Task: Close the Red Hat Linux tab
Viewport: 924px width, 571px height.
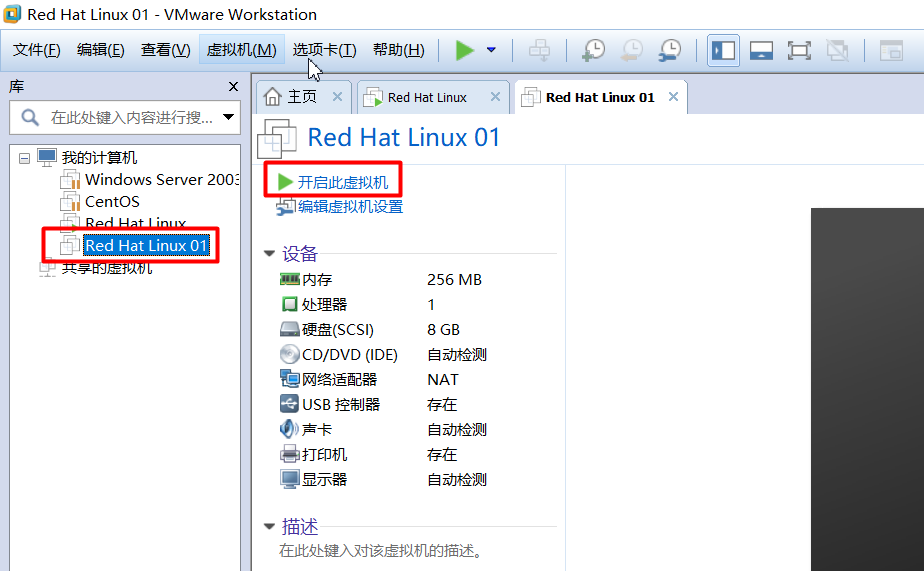Action: [496, 97]
